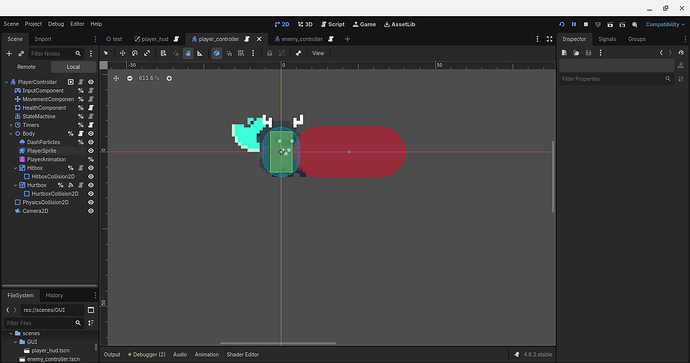Hide the Camera2D node

pos(91,211)
